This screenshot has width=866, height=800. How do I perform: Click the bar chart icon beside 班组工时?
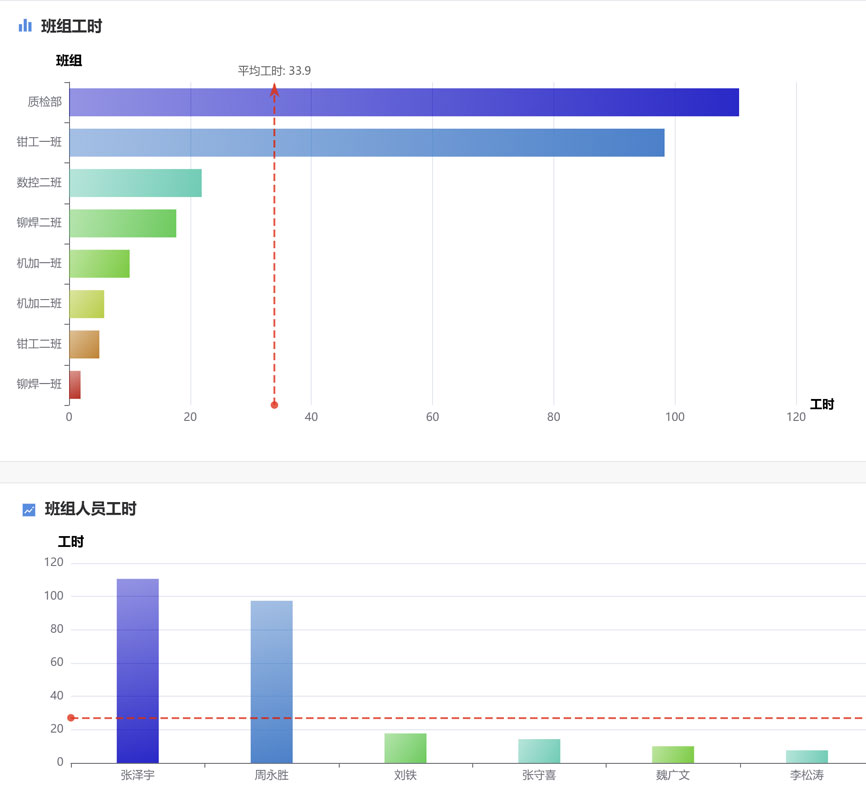pyautogui.click(x=25, y=26)
